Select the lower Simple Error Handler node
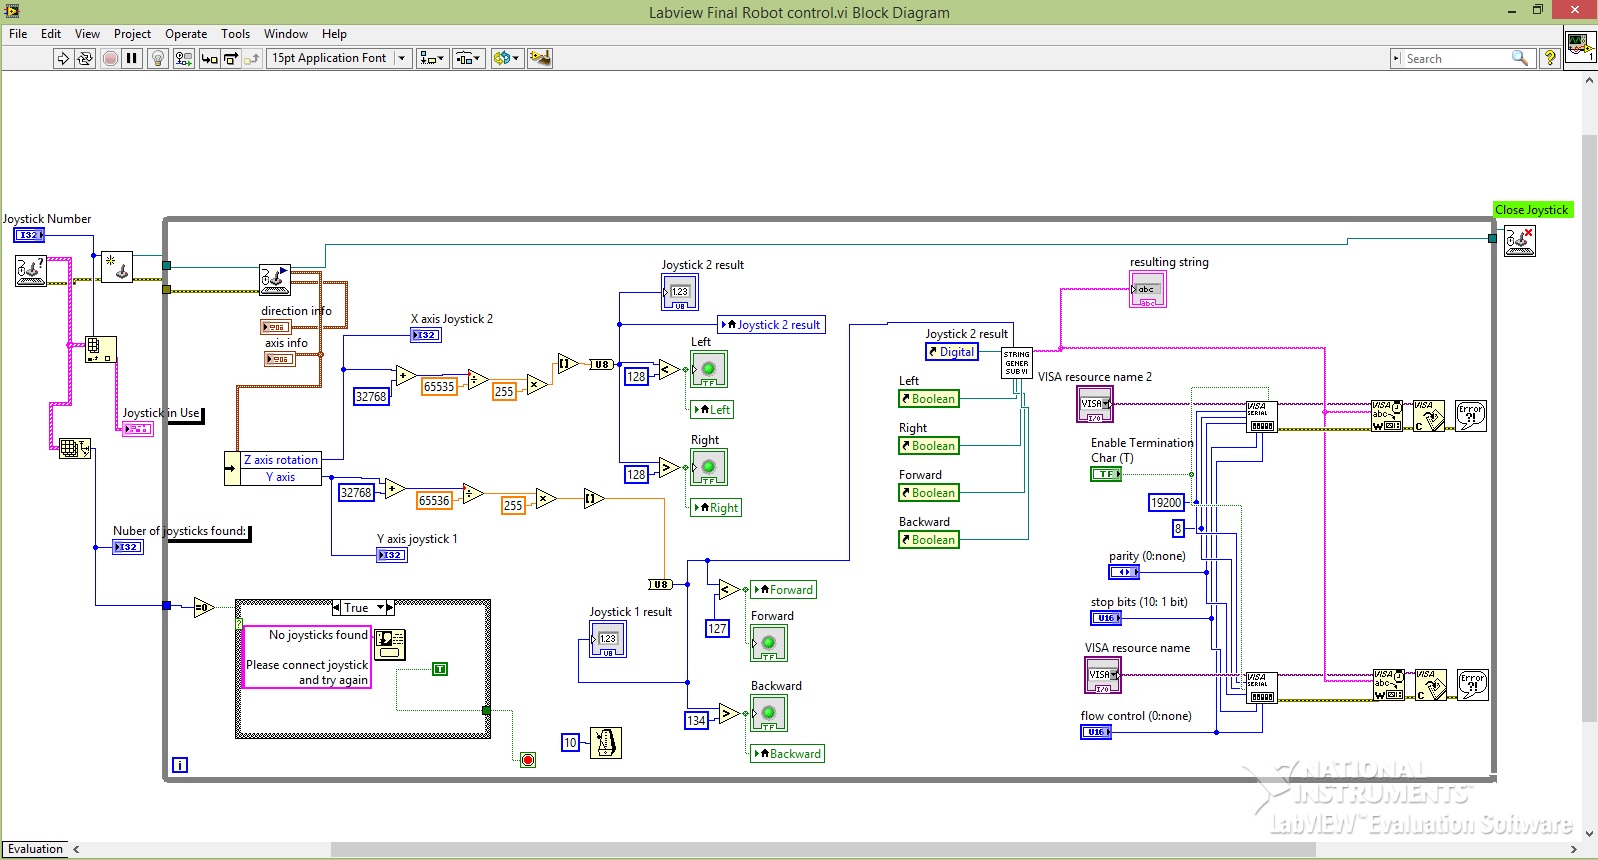The width and height of the screenshot is (1598, 860). pyautogui.click(x=1472, y=685)
